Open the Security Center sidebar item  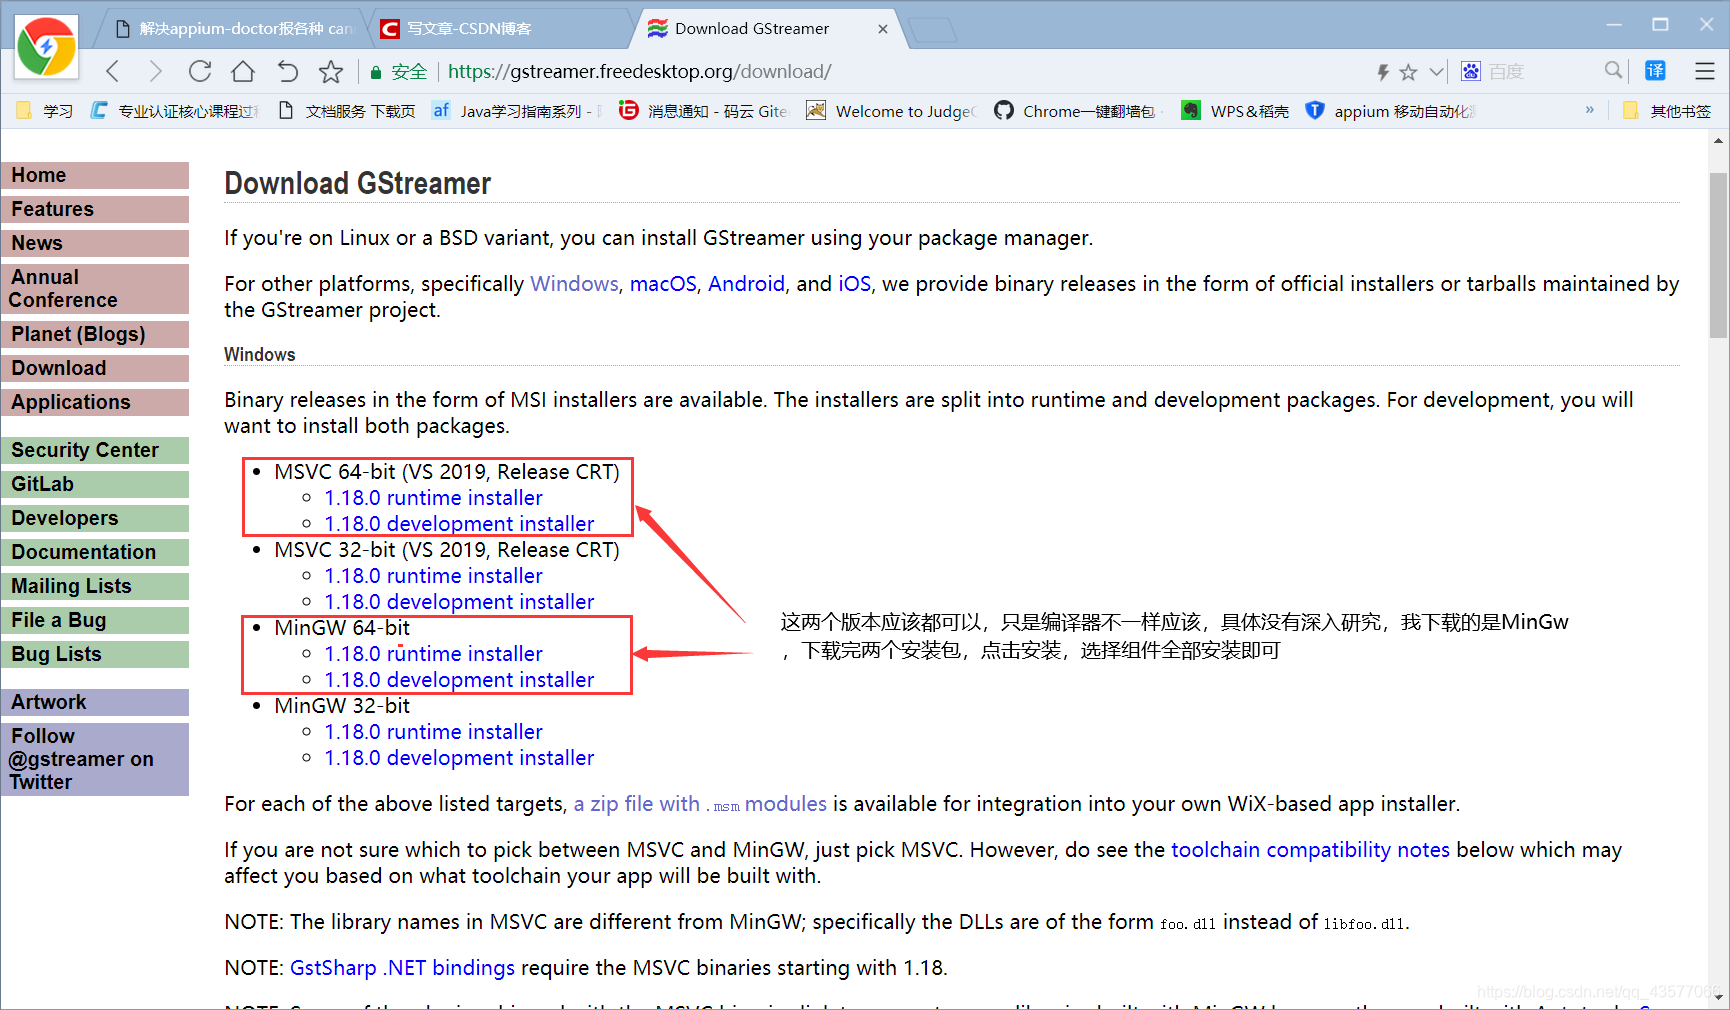95,450
